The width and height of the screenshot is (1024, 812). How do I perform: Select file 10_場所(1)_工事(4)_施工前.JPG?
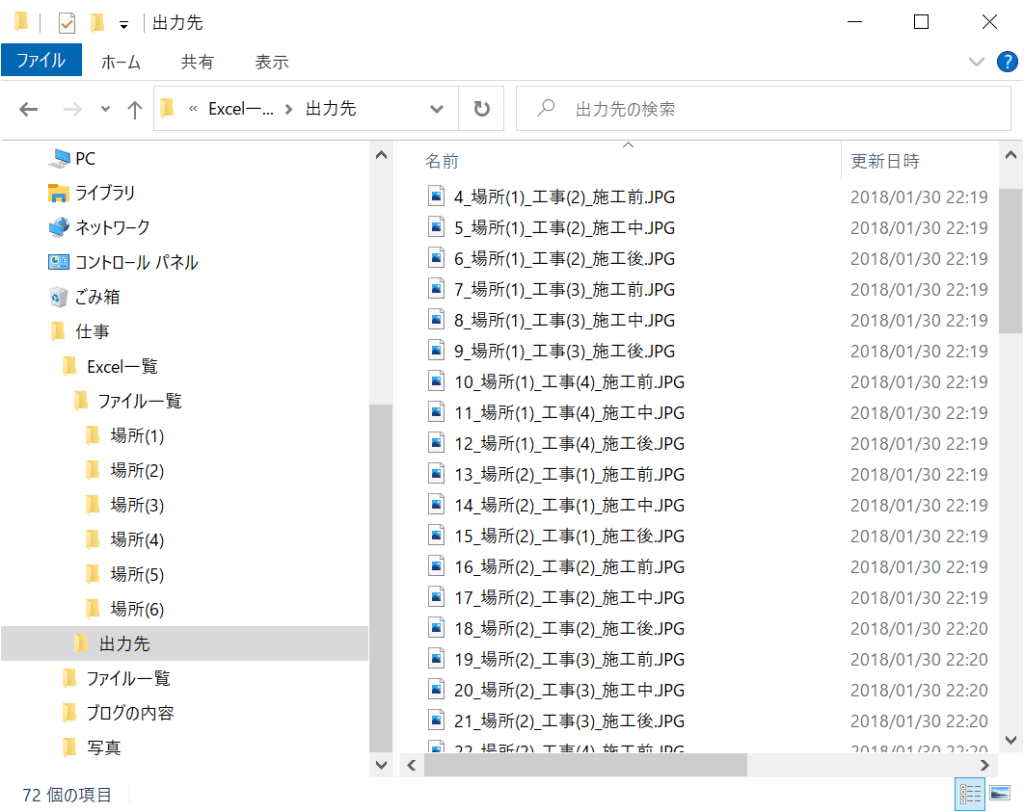(x=569, y=382)
